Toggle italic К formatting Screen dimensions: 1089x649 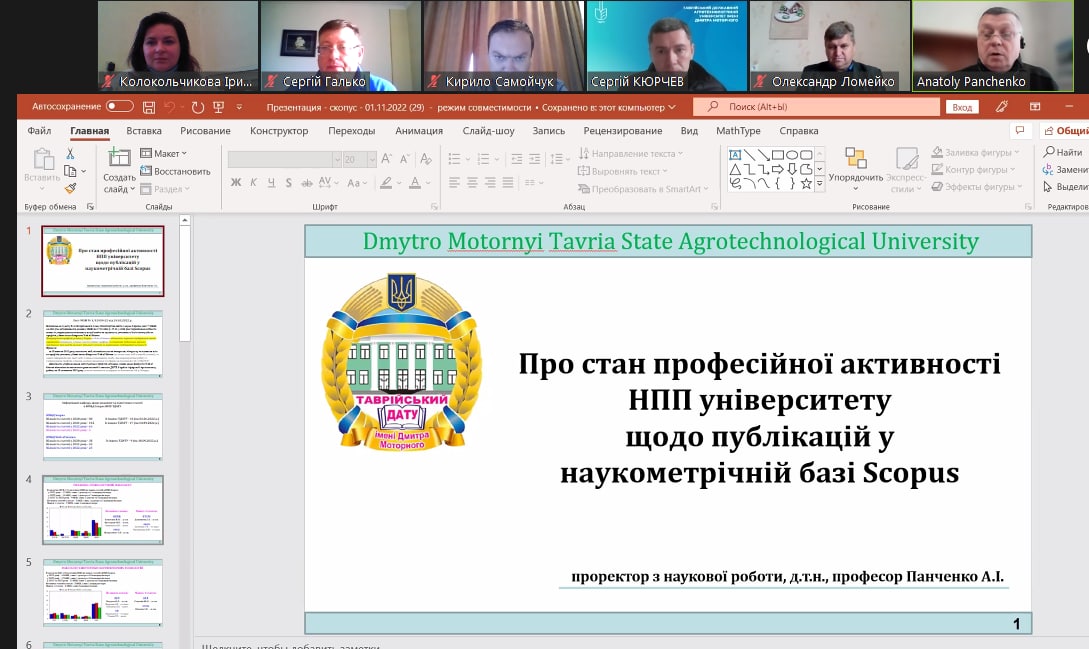254,182
